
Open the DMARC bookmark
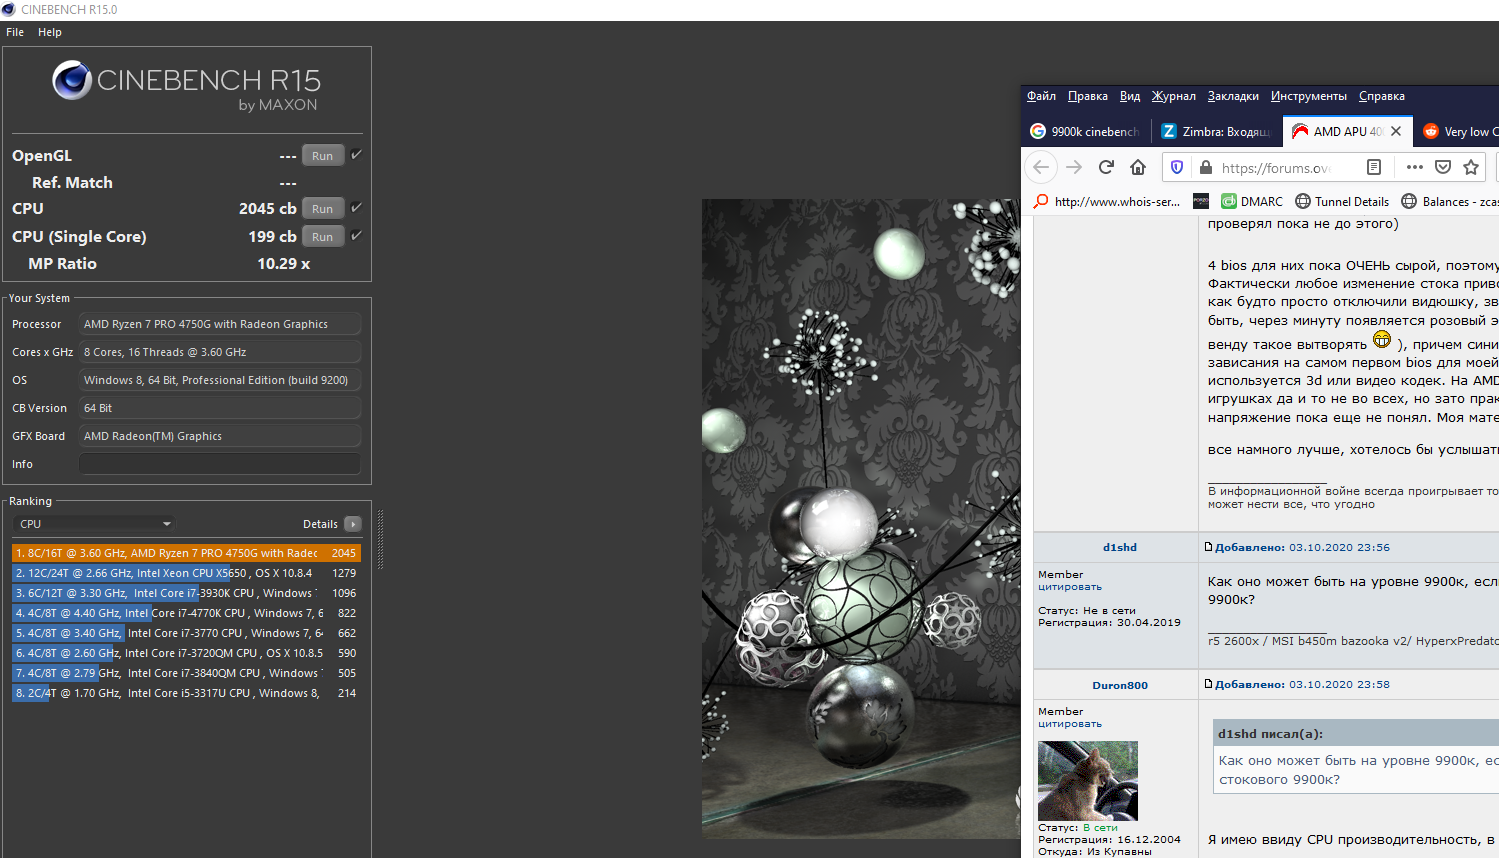[1252, 201]
